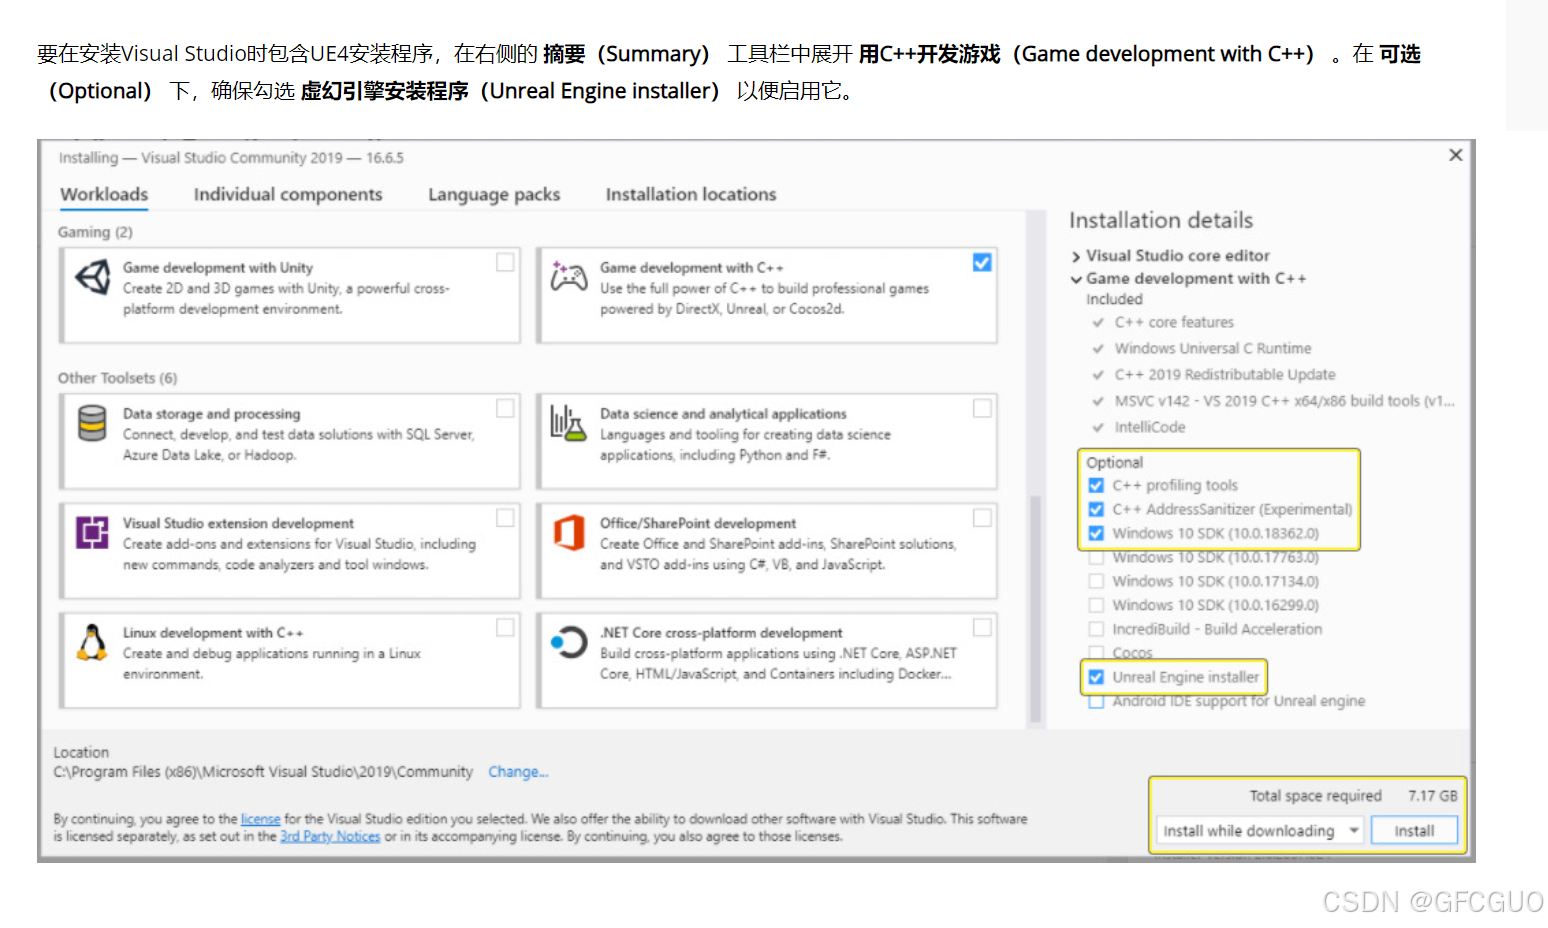Screen dimensions: 1548x928
Task: Click the install location path text
Action: tap(263, 772)
